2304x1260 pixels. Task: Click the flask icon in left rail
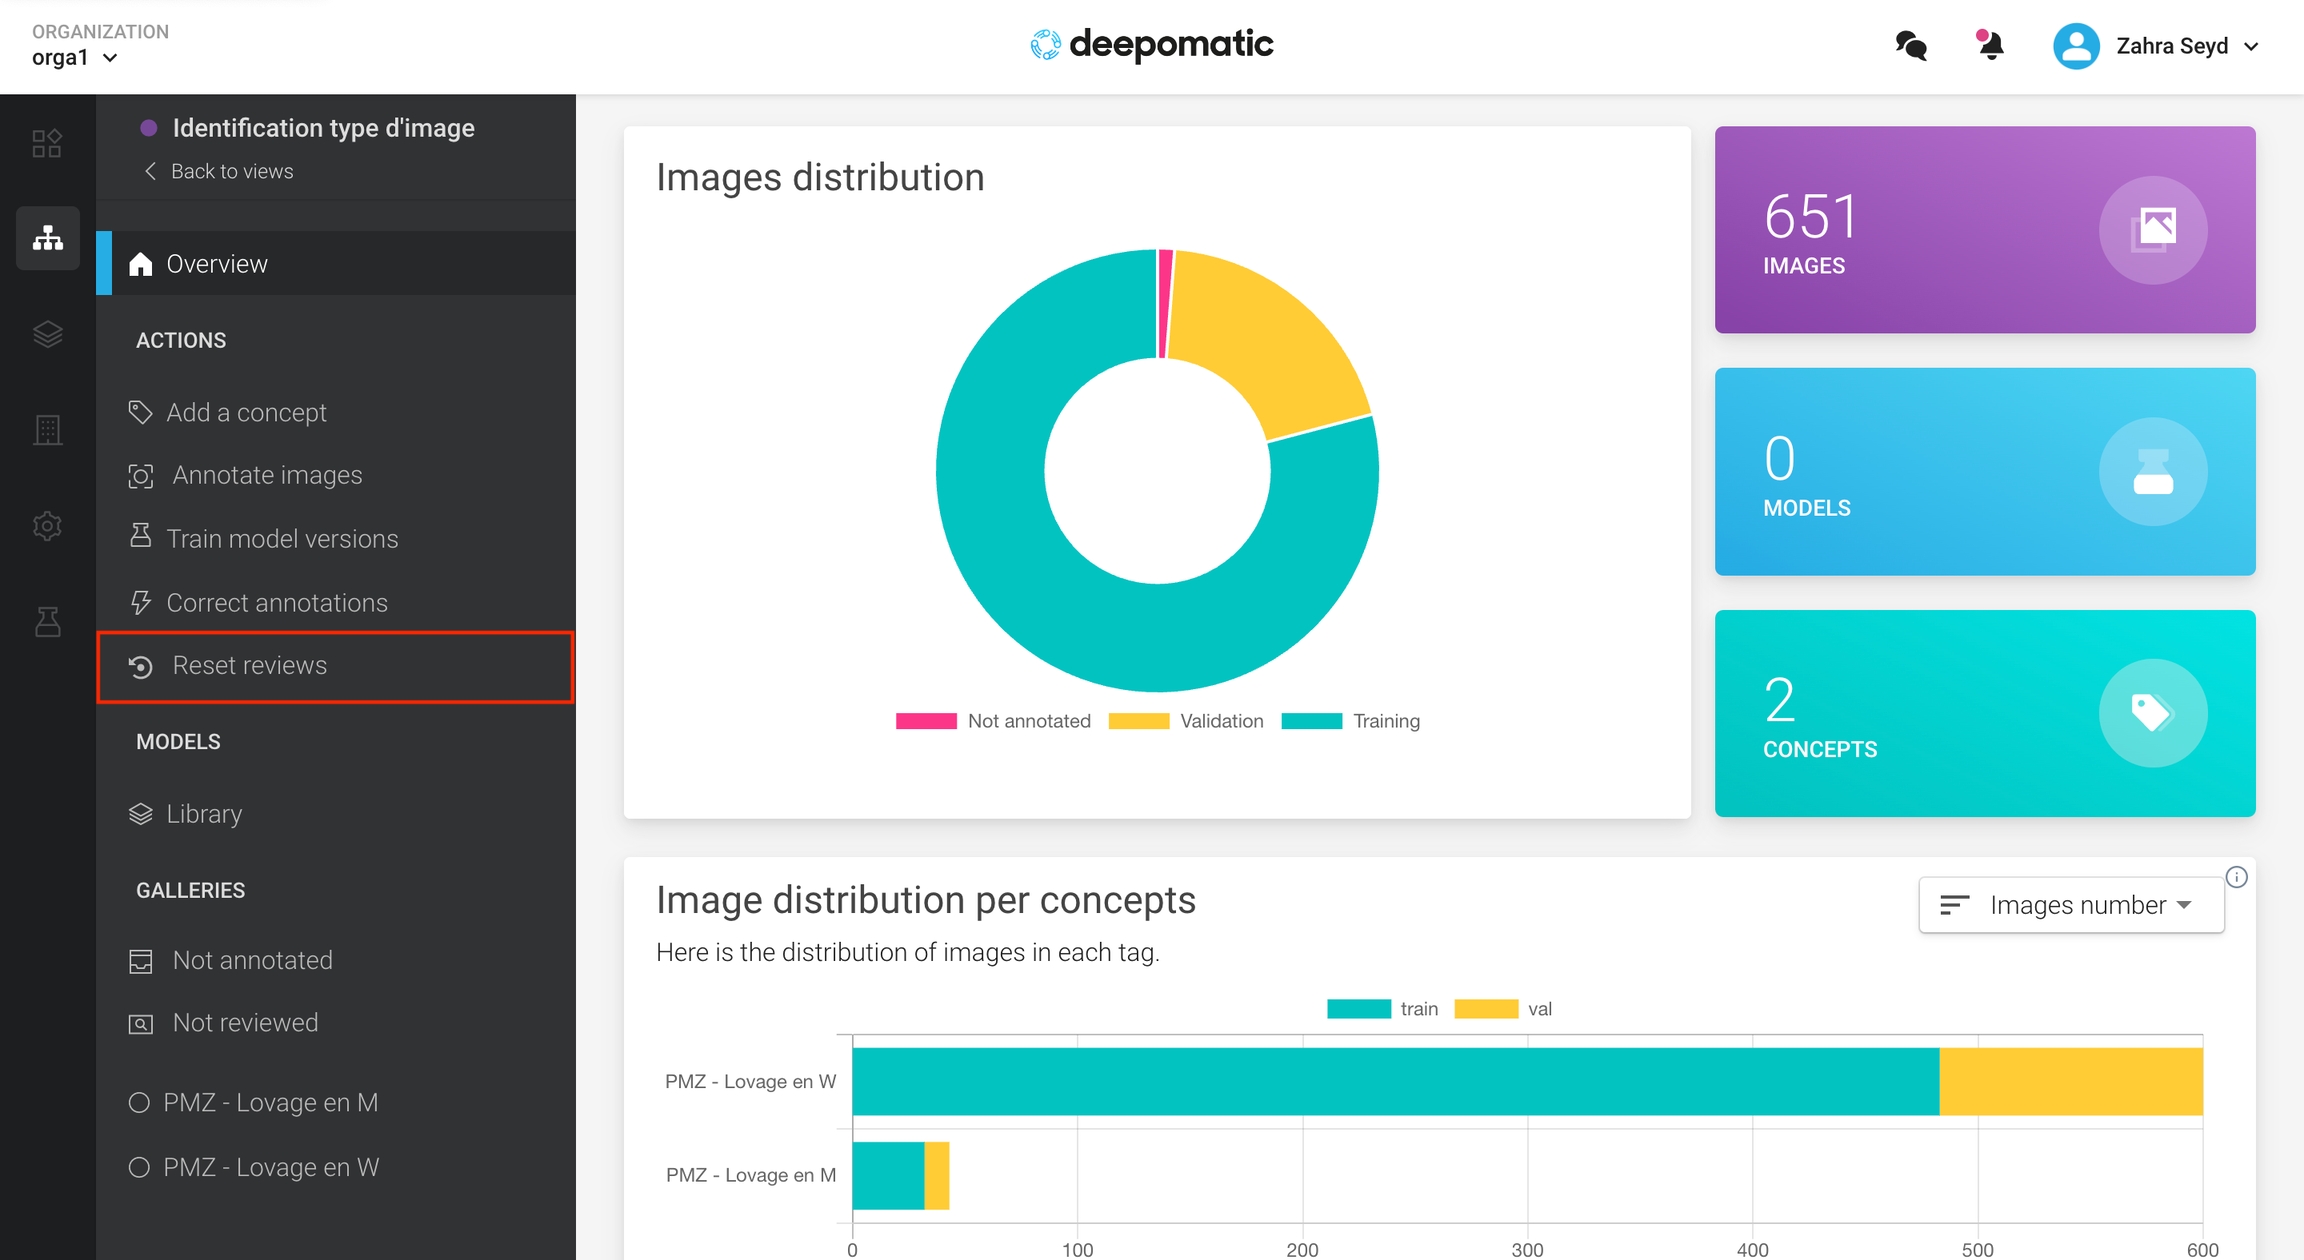pos(47,622)
